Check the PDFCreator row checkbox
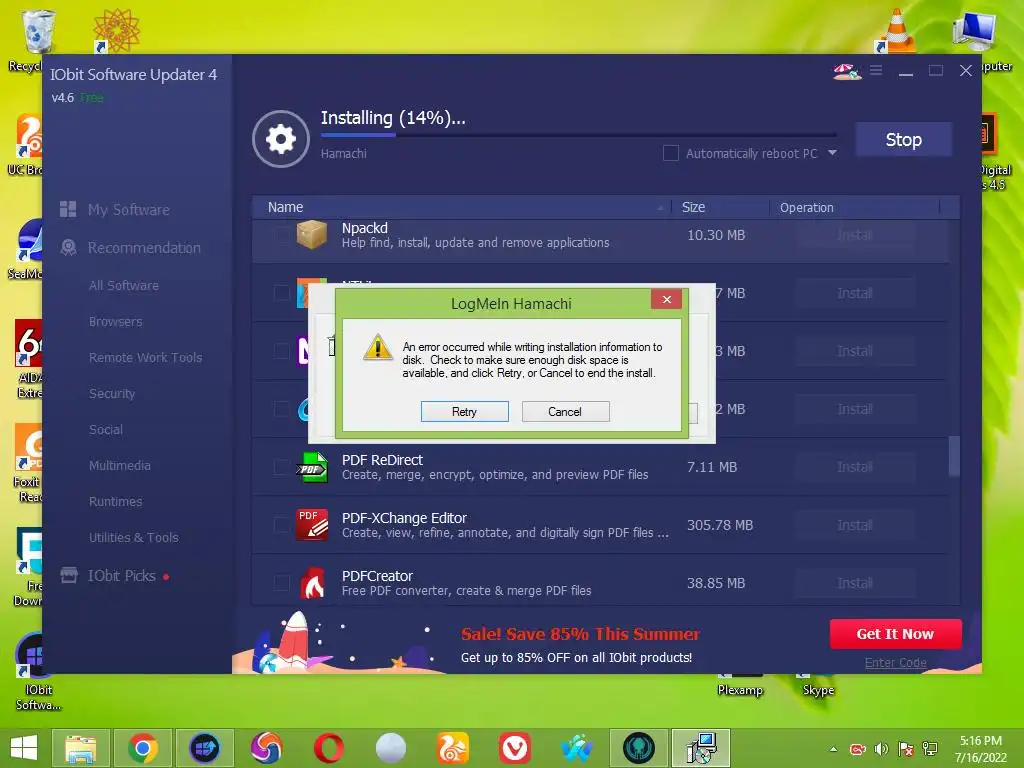Viewport: 1024px width, 768px height. 281,583
